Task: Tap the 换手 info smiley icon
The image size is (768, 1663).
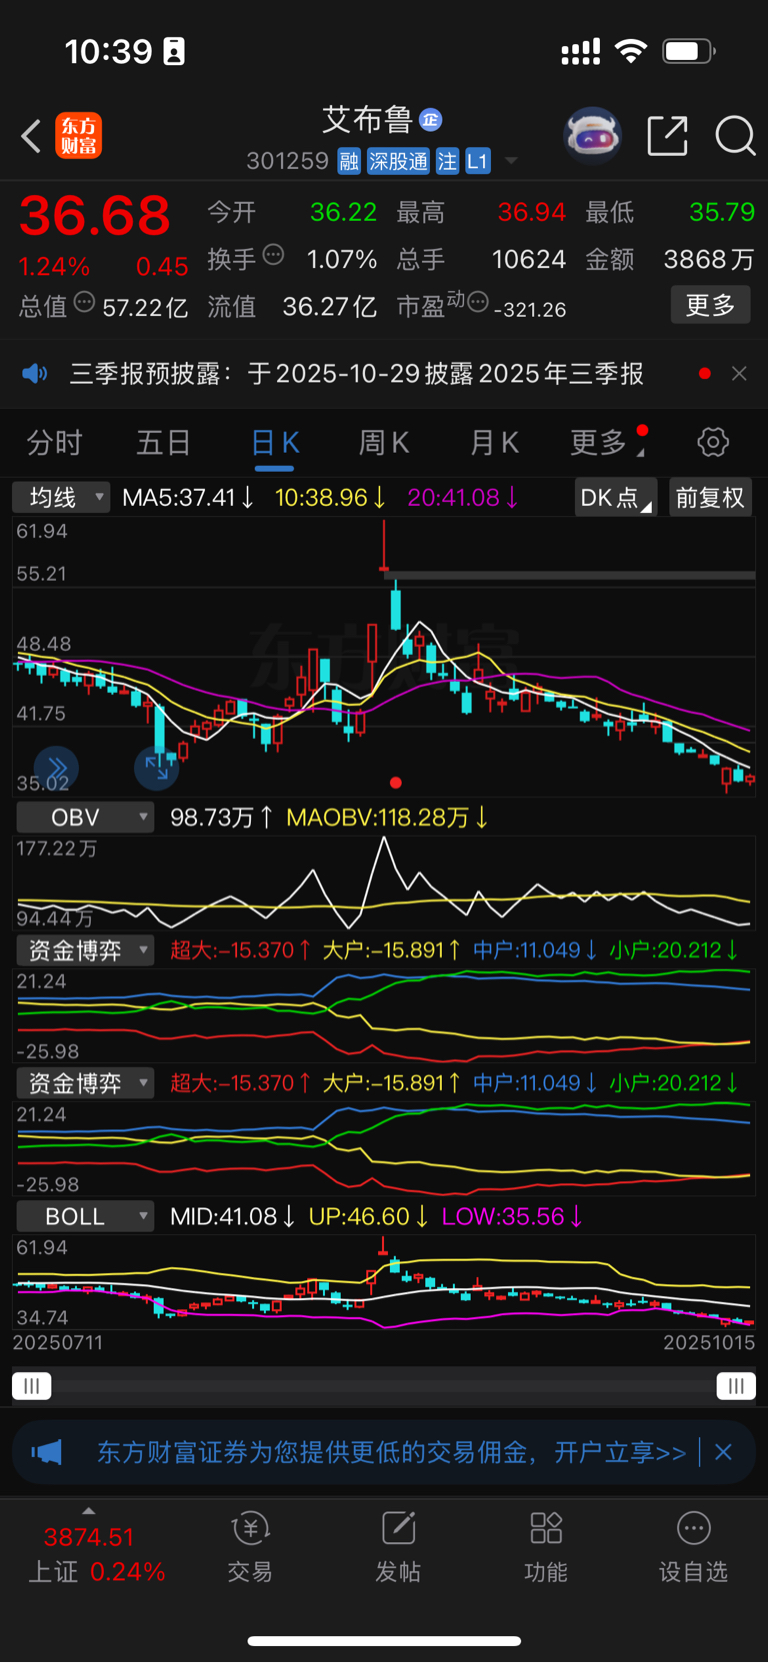Action: tap(273, 255)
